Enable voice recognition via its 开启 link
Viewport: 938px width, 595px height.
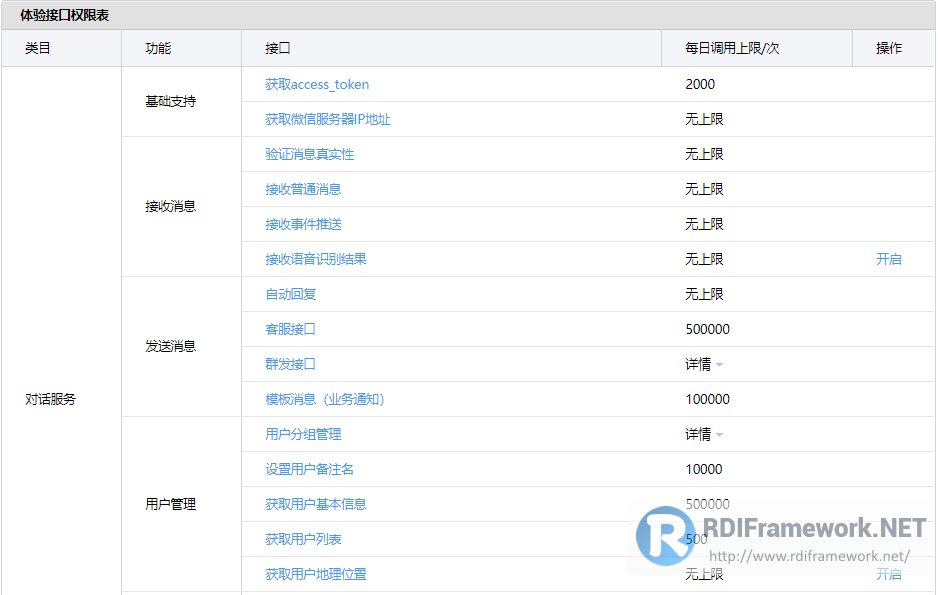[888, 260]
